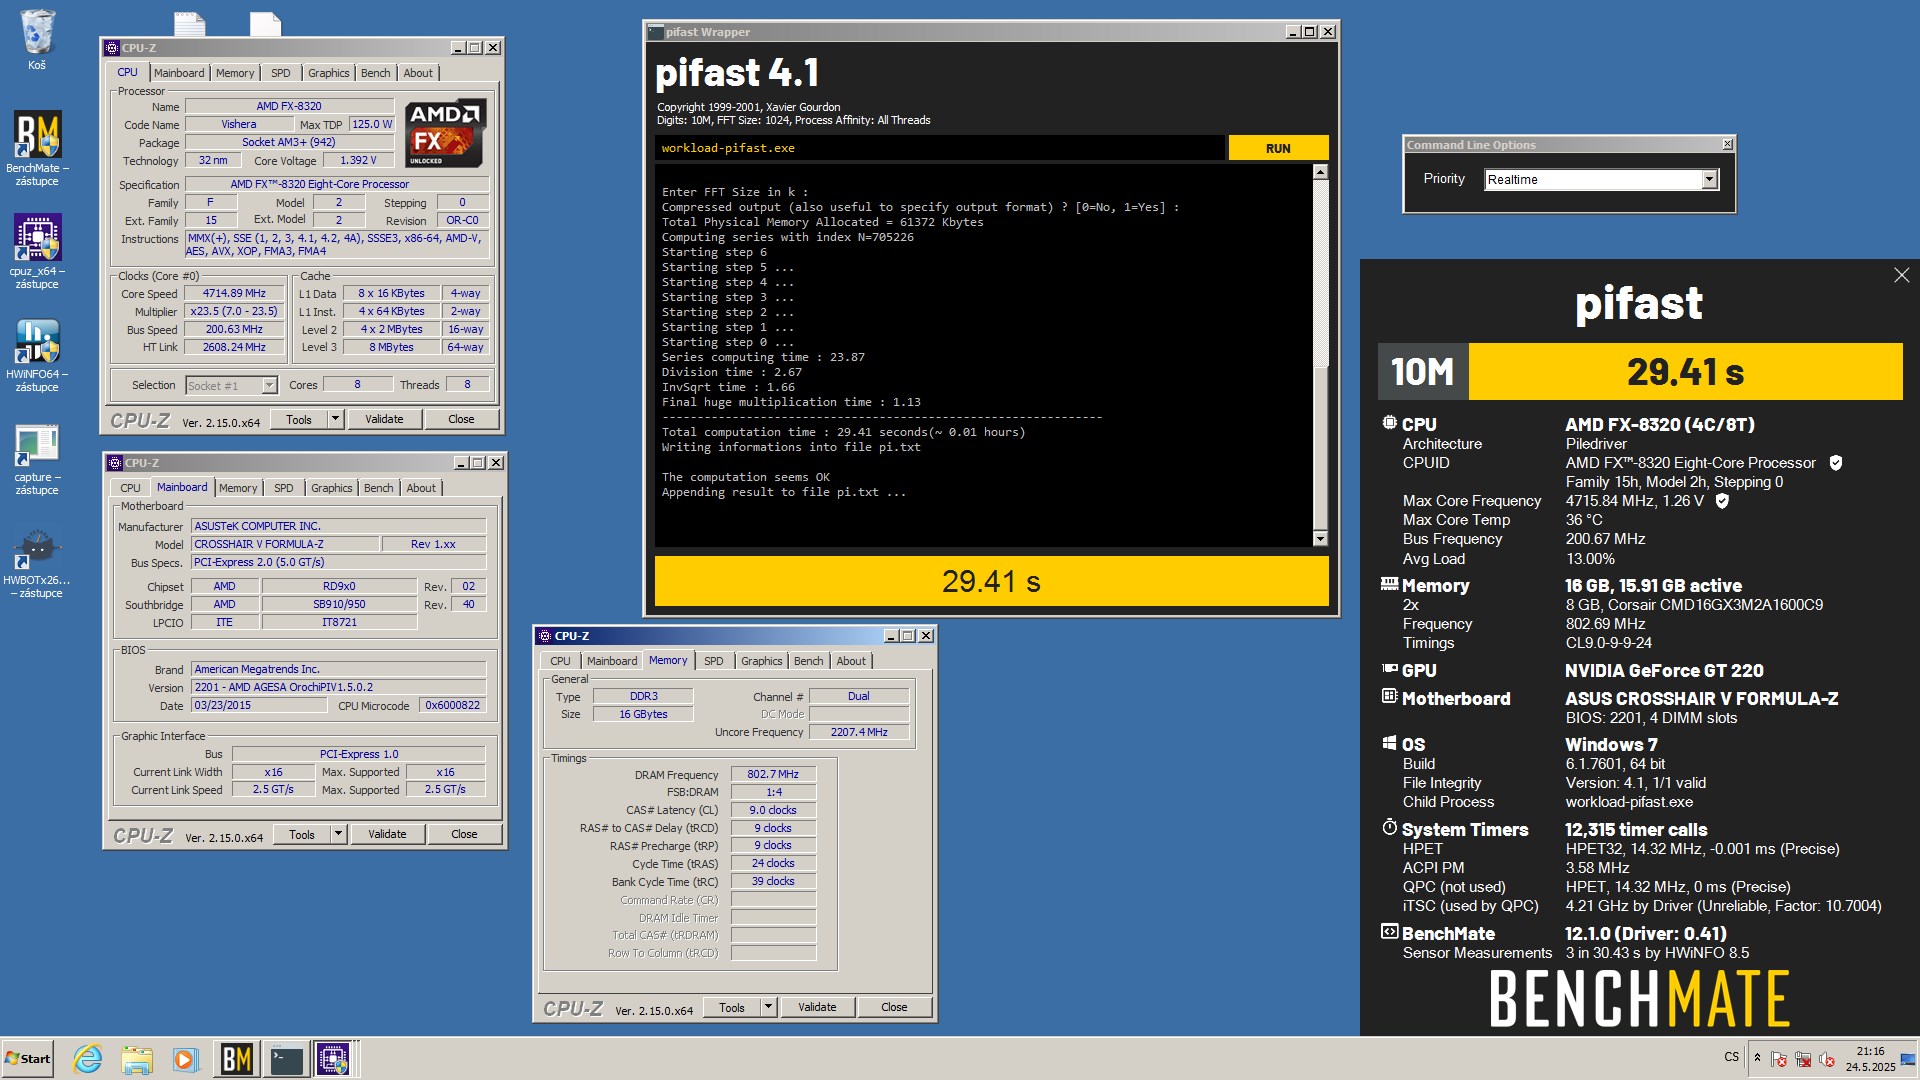Click the Motherboard section icon in BenchMate
Viewport: 1920px width, 1080px height.
tap(1389, 696)
